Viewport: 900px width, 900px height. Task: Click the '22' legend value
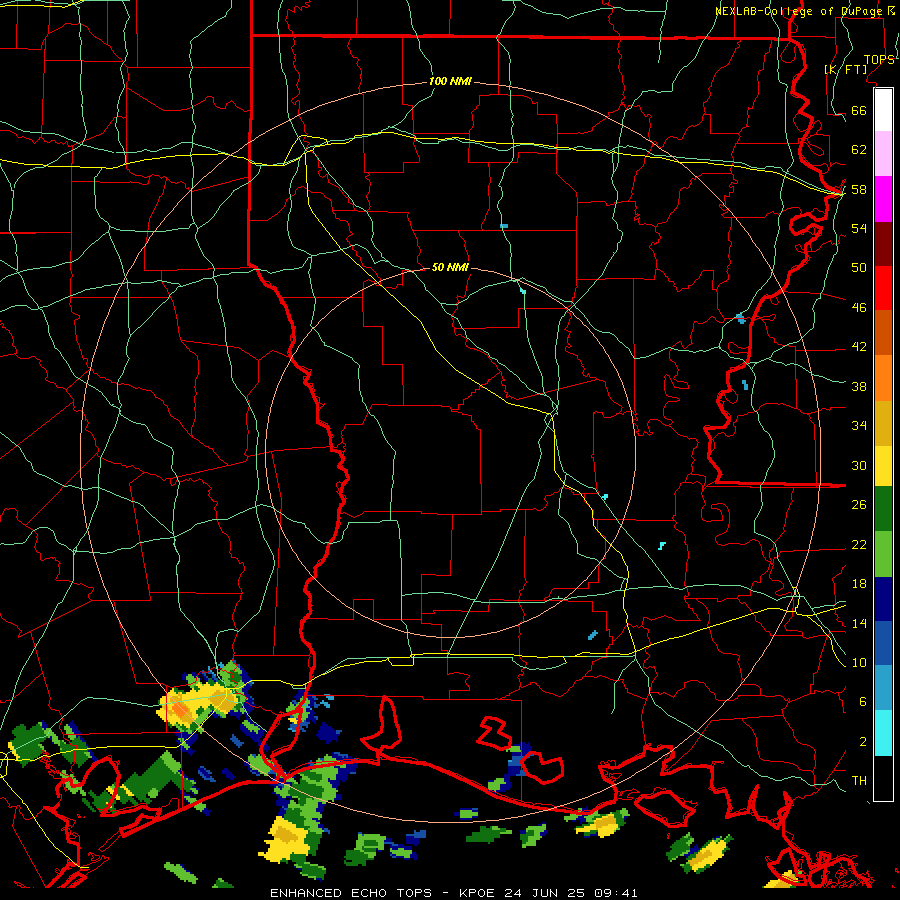click(x=859, y=545)
